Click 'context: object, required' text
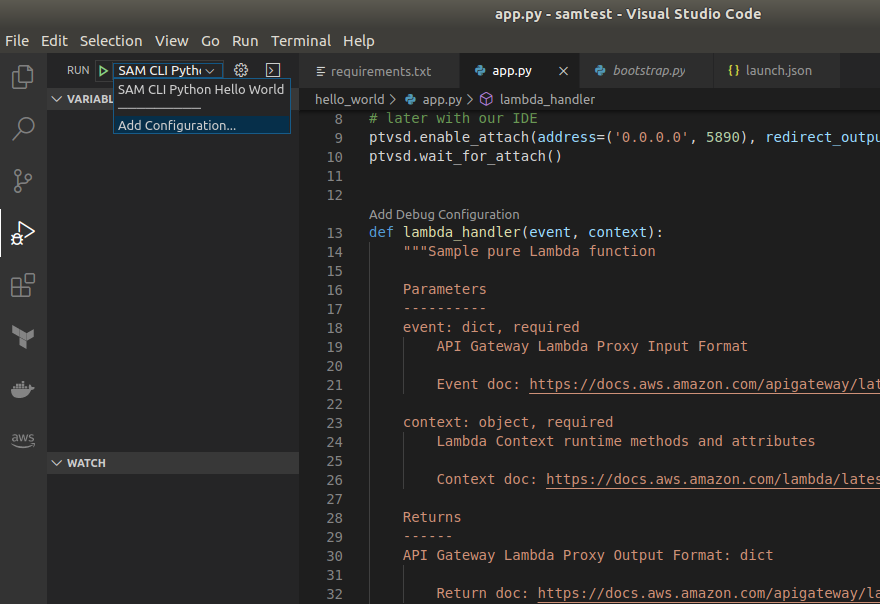This screenshot has height=604, width=880. [x=508, y=422]
